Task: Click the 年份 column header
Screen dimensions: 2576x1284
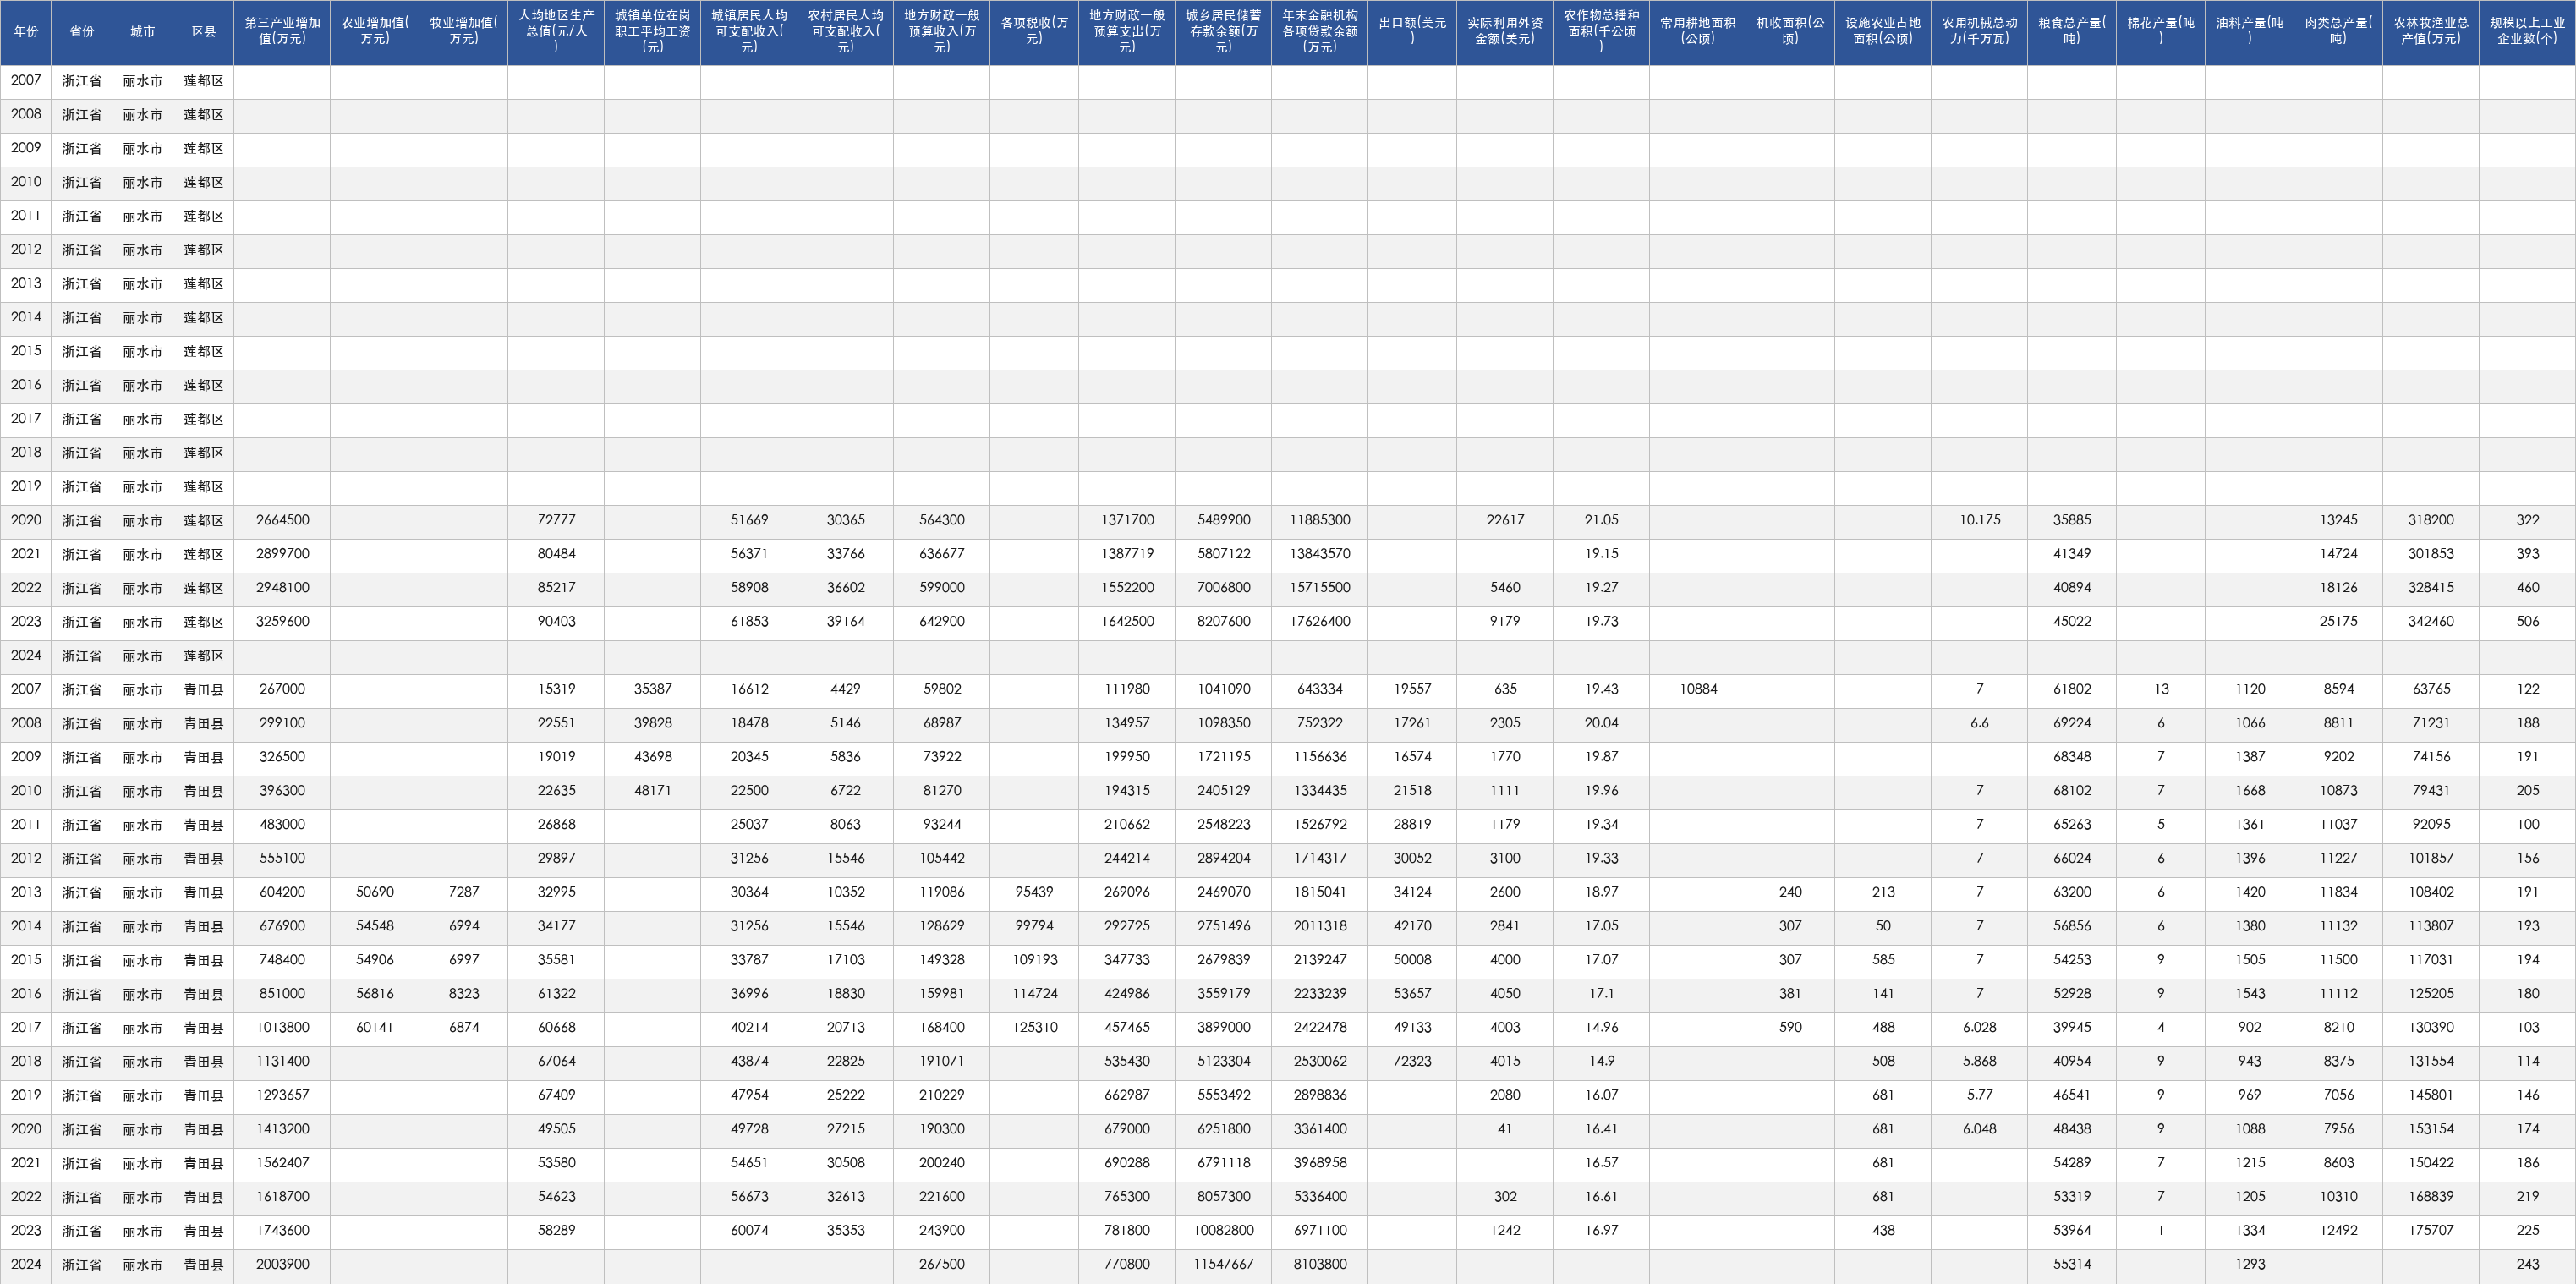Action: pos(26,32)
